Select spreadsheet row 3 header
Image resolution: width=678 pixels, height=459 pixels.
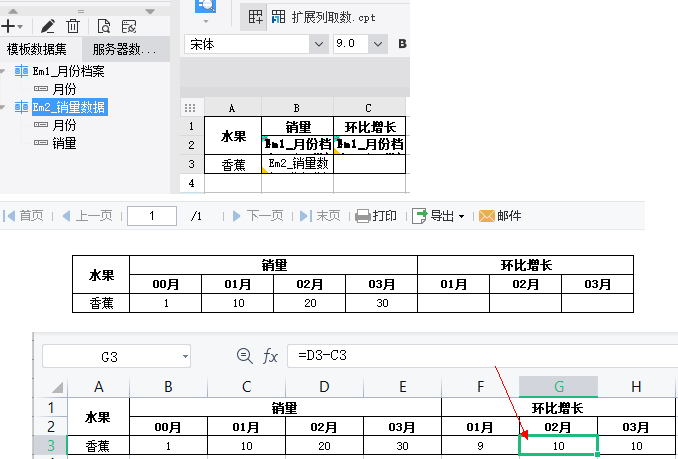point(51,445)
